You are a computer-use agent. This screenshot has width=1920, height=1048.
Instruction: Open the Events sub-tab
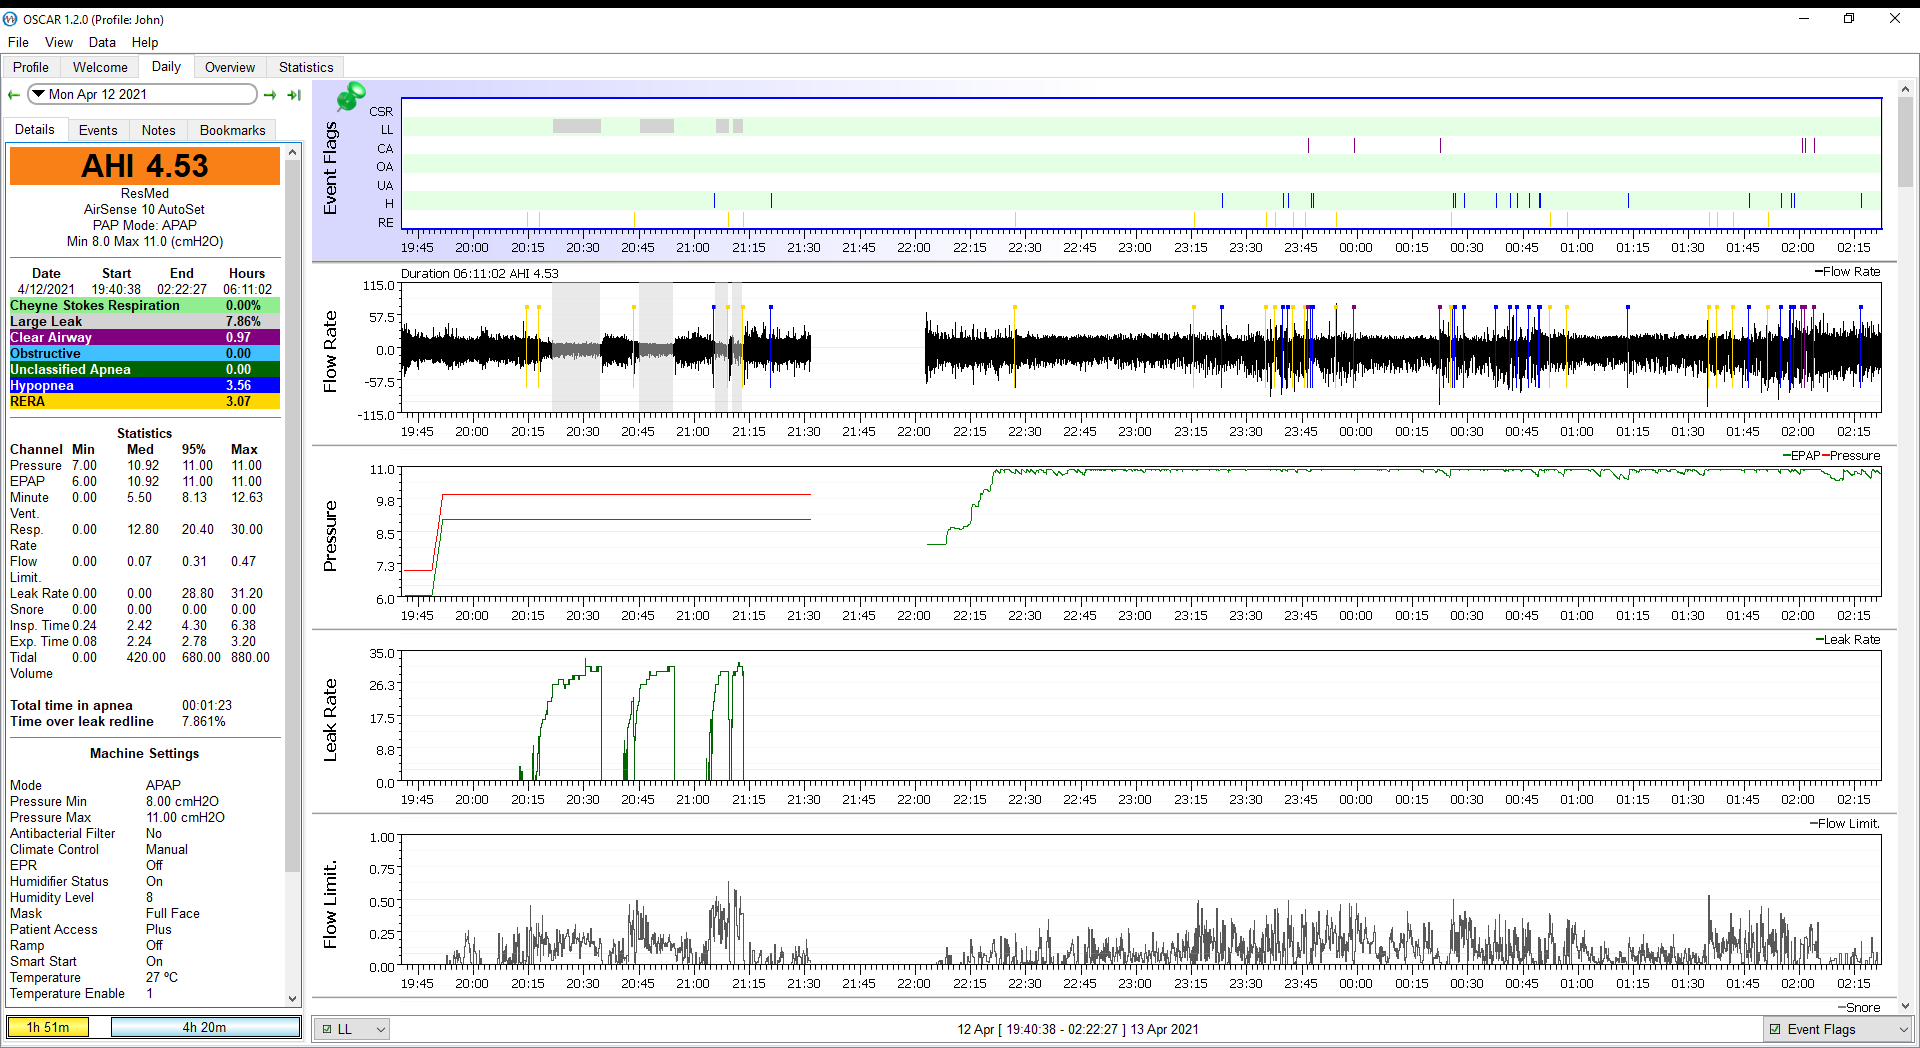98,130
